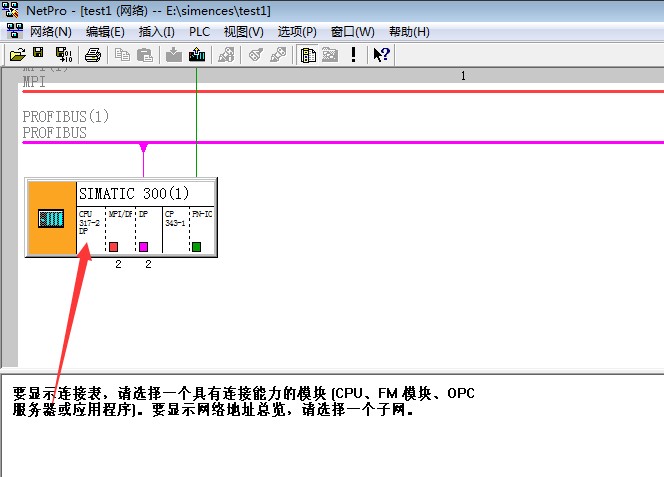Select the magenta PROFIBUS subnet line
The image size is (664, 477).
(400, 142)
